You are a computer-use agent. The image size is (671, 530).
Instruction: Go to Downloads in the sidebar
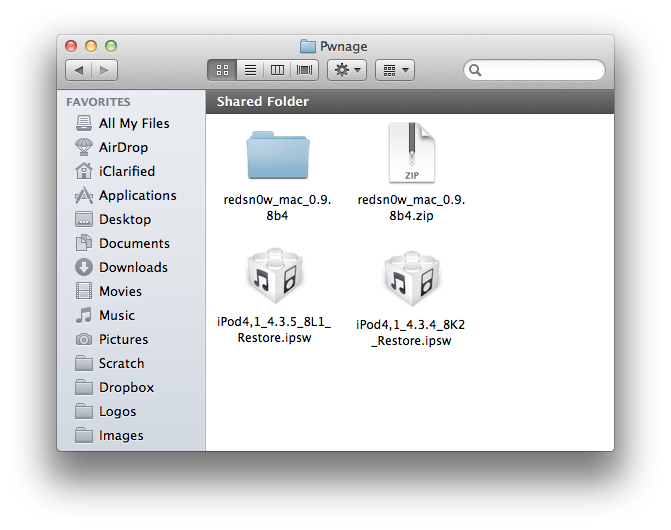click(133, 267)
